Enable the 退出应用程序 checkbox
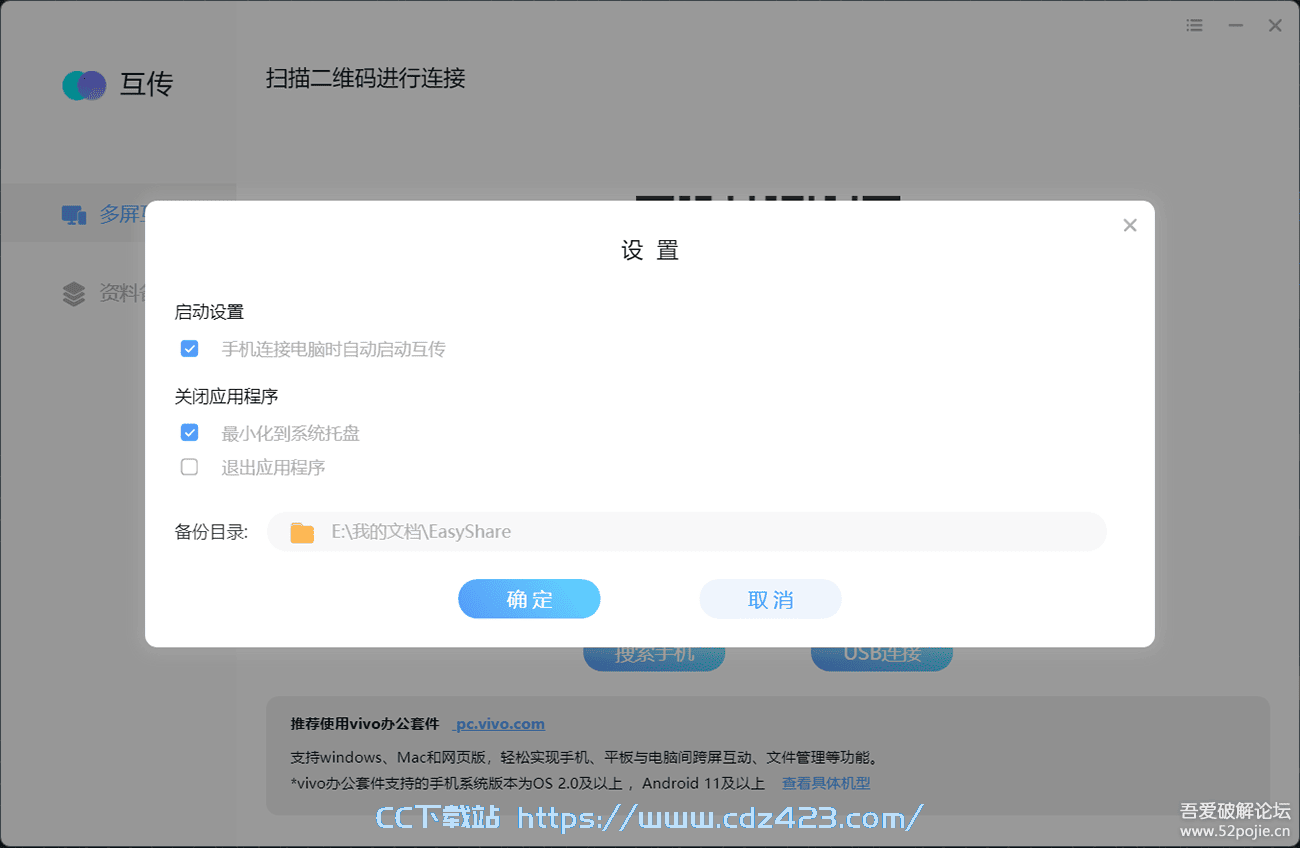Image resolution: width=1300 pixels, height=848 pixels. [189, 467]
